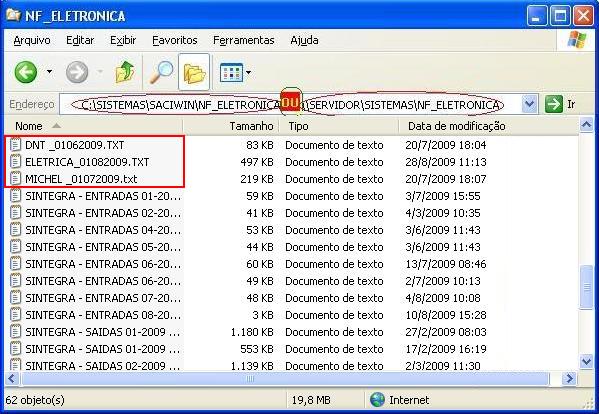
Task: Open the Ferramentas menu
Action: [x=244, y=40]
